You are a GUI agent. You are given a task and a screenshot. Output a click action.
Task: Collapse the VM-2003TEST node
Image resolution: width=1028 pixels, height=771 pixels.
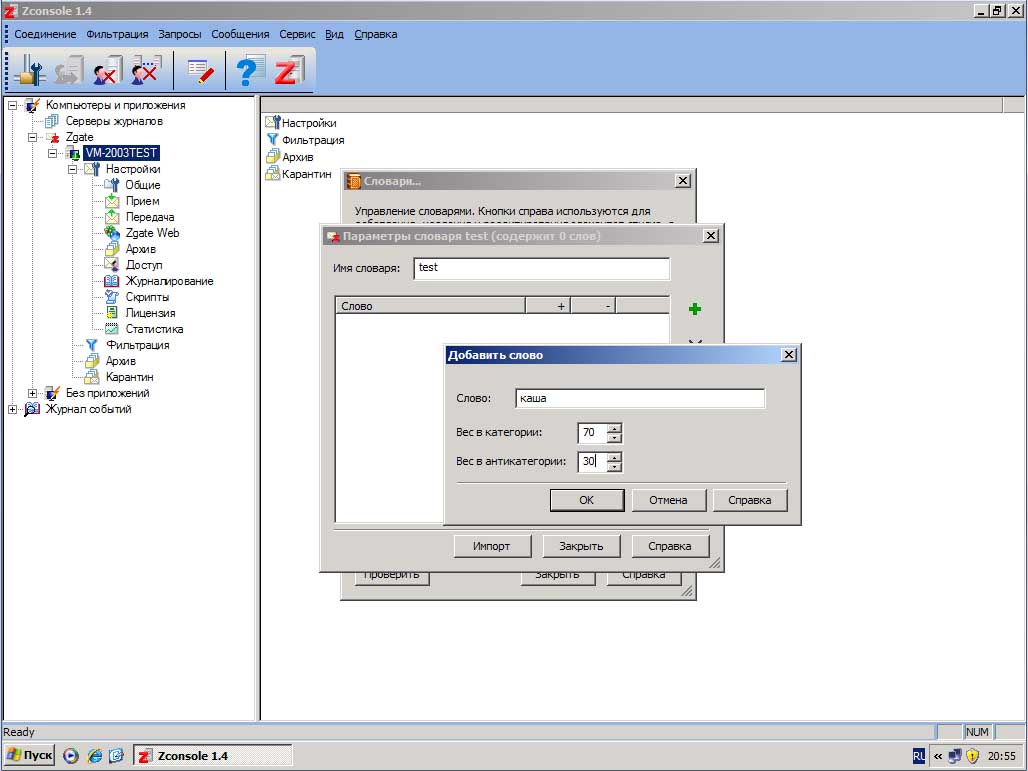[x=52, y=153]
